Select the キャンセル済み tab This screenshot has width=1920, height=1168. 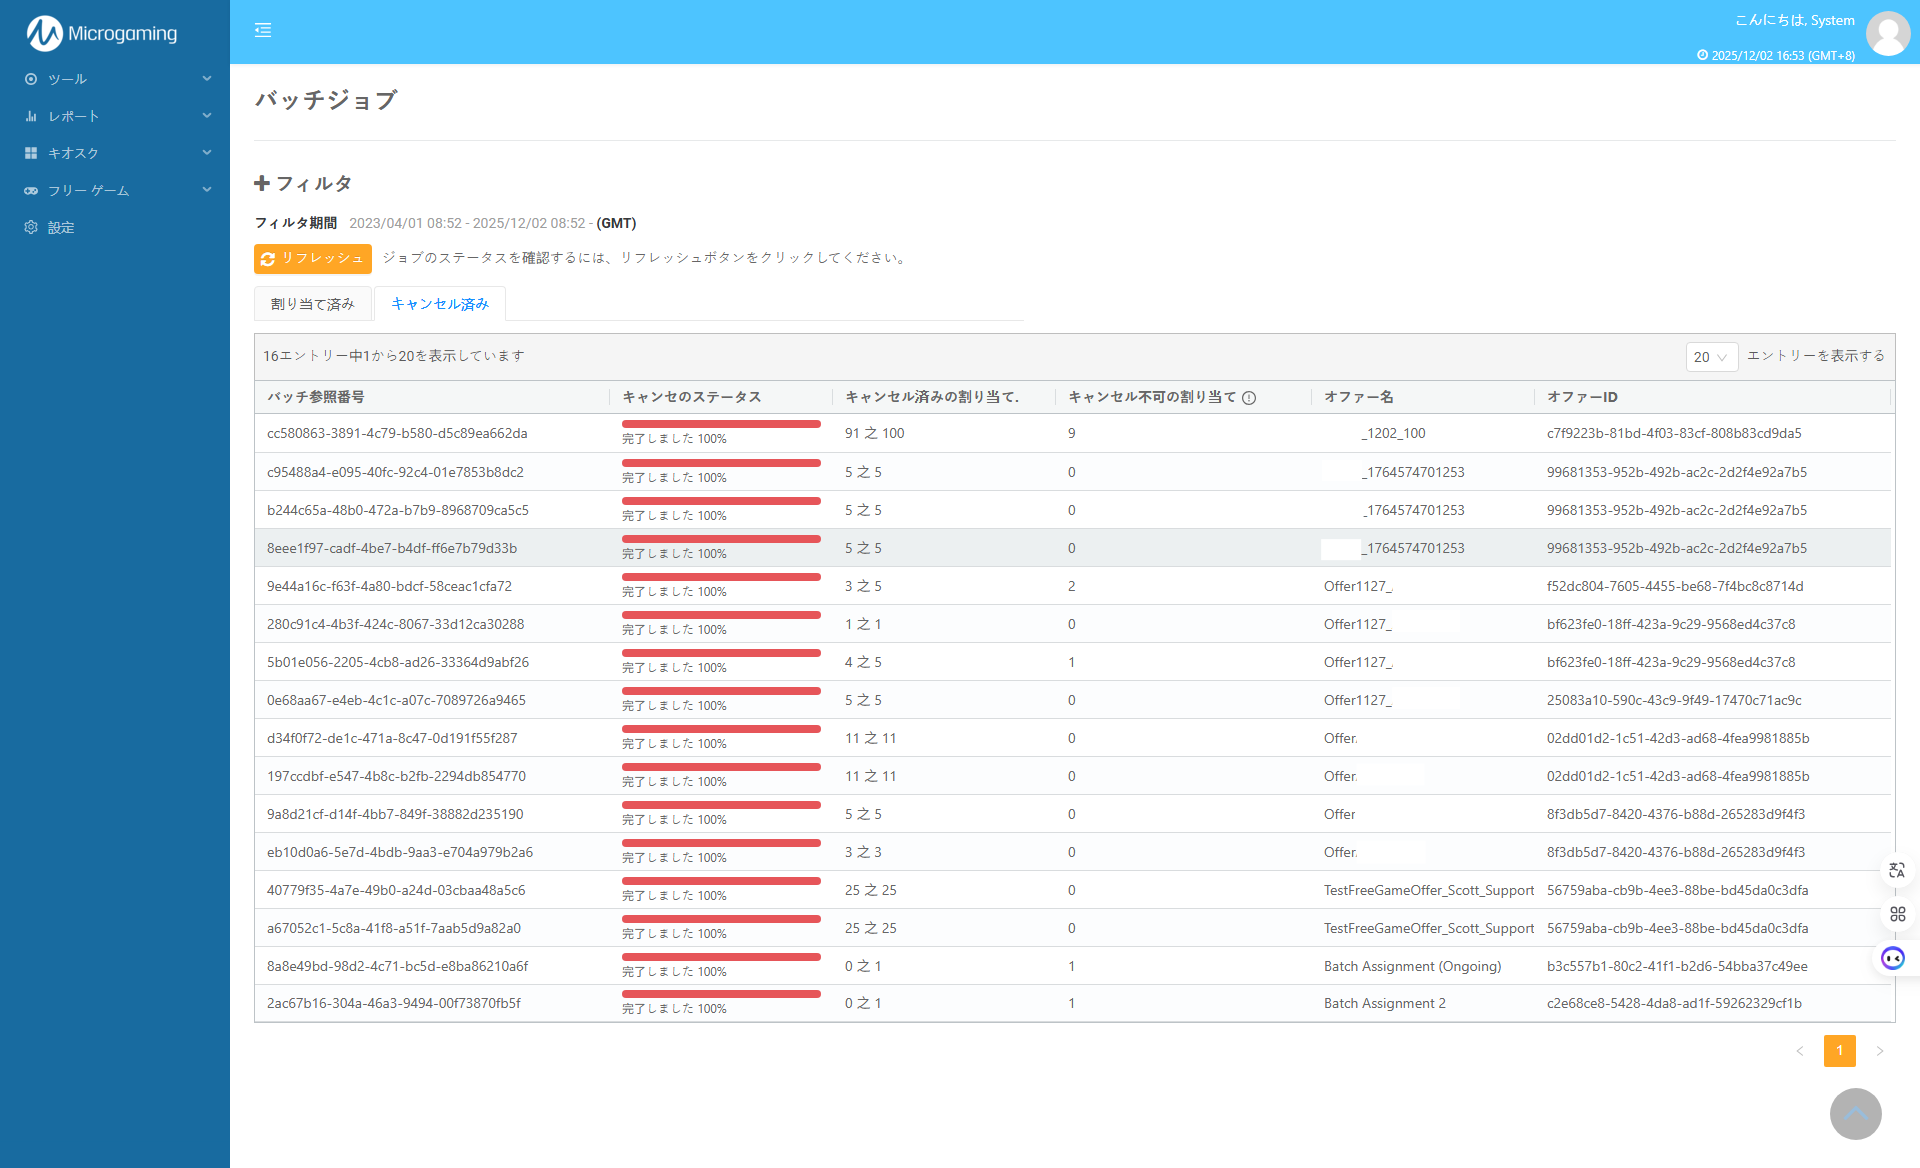[x=440, y=304]
